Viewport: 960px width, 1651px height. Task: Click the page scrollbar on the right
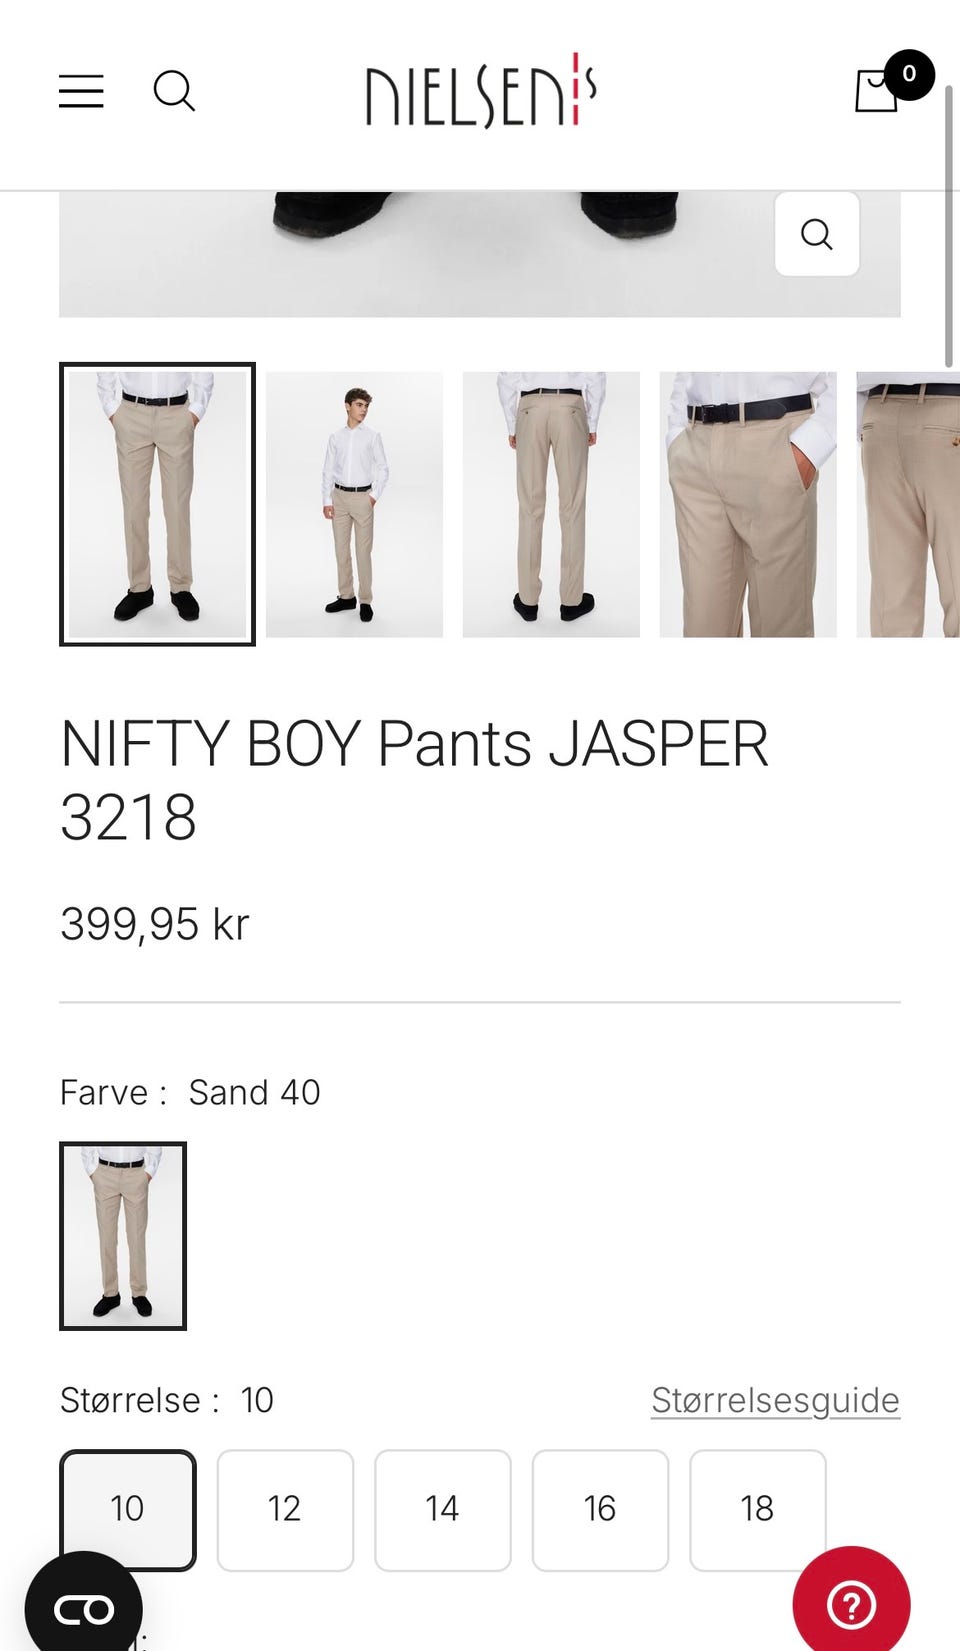949,227
